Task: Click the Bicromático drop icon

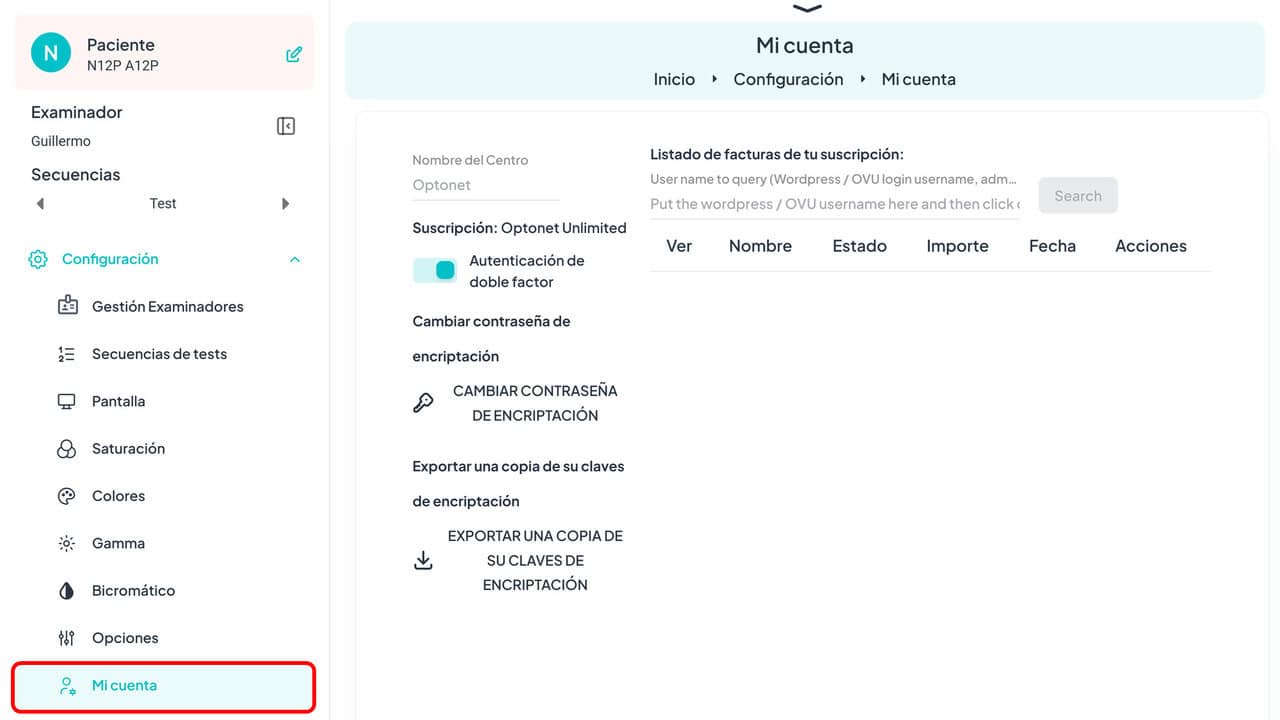Action: click(x=67, y=591)
